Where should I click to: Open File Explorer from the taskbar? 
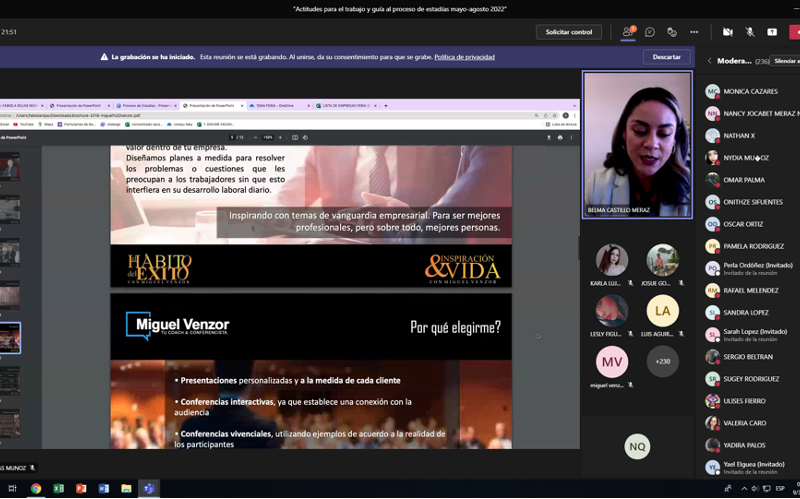click(126, 488)
